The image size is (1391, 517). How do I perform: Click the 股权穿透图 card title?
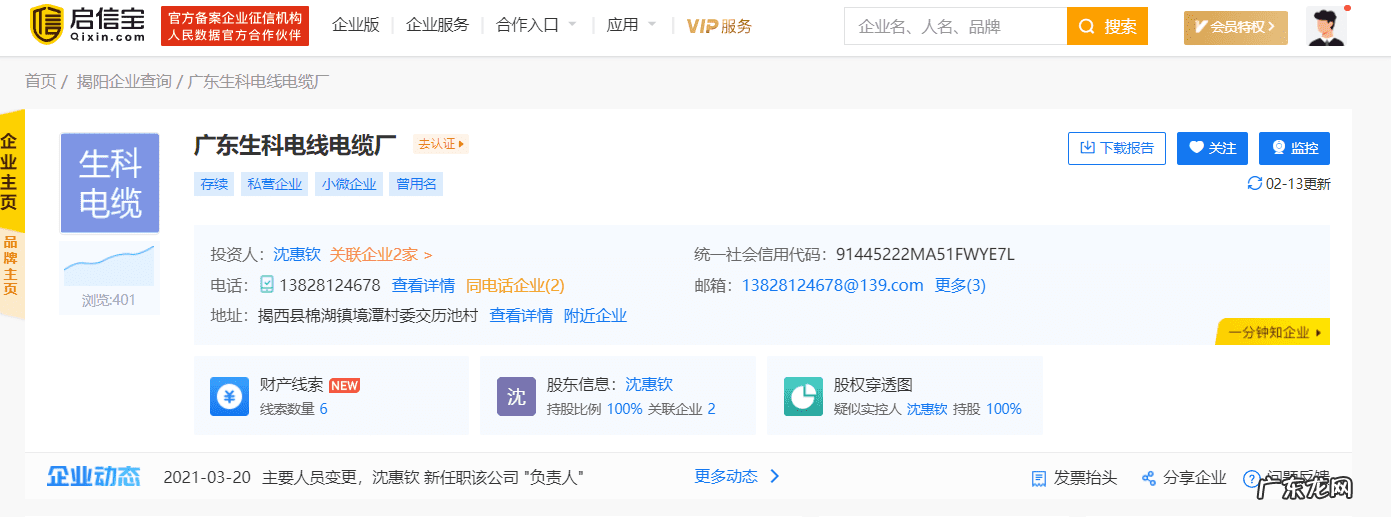click(873, 384)
